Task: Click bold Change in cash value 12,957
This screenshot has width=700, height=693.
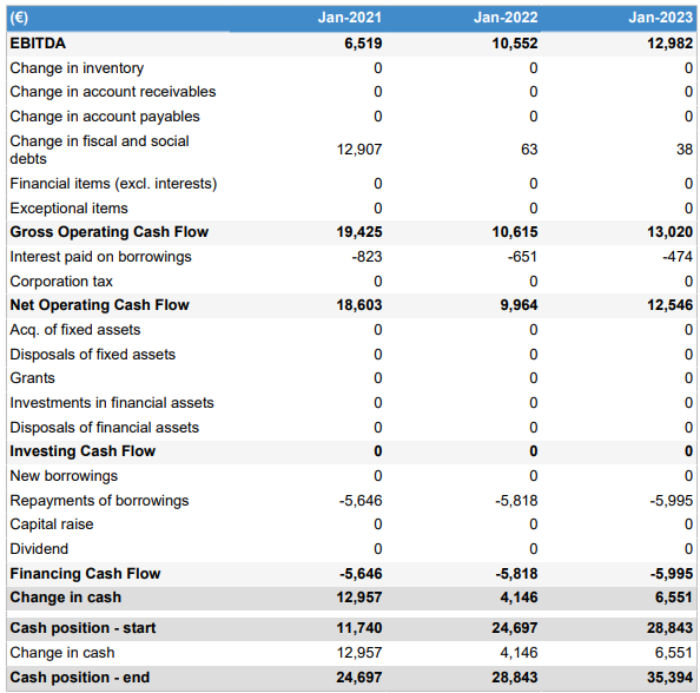Action: click(x=359, y=597)
